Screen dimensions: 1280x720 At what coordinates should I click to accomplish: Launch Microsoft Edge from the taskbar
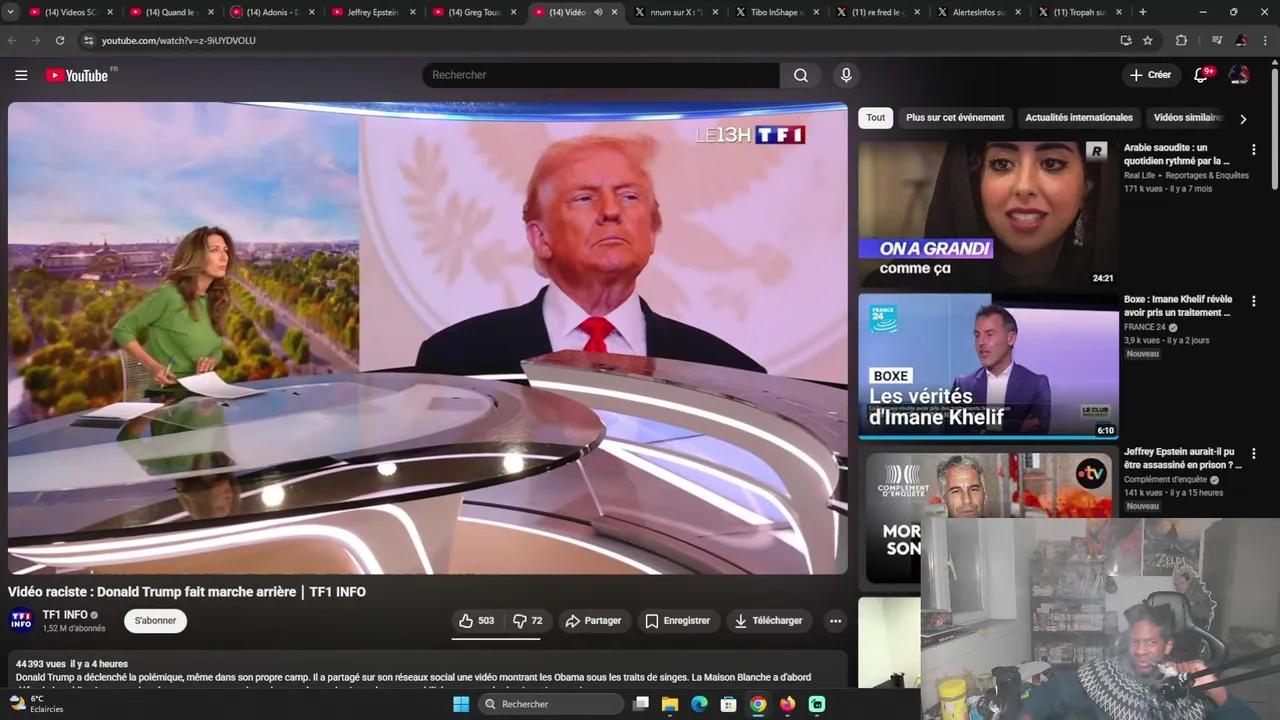point(699,704)
